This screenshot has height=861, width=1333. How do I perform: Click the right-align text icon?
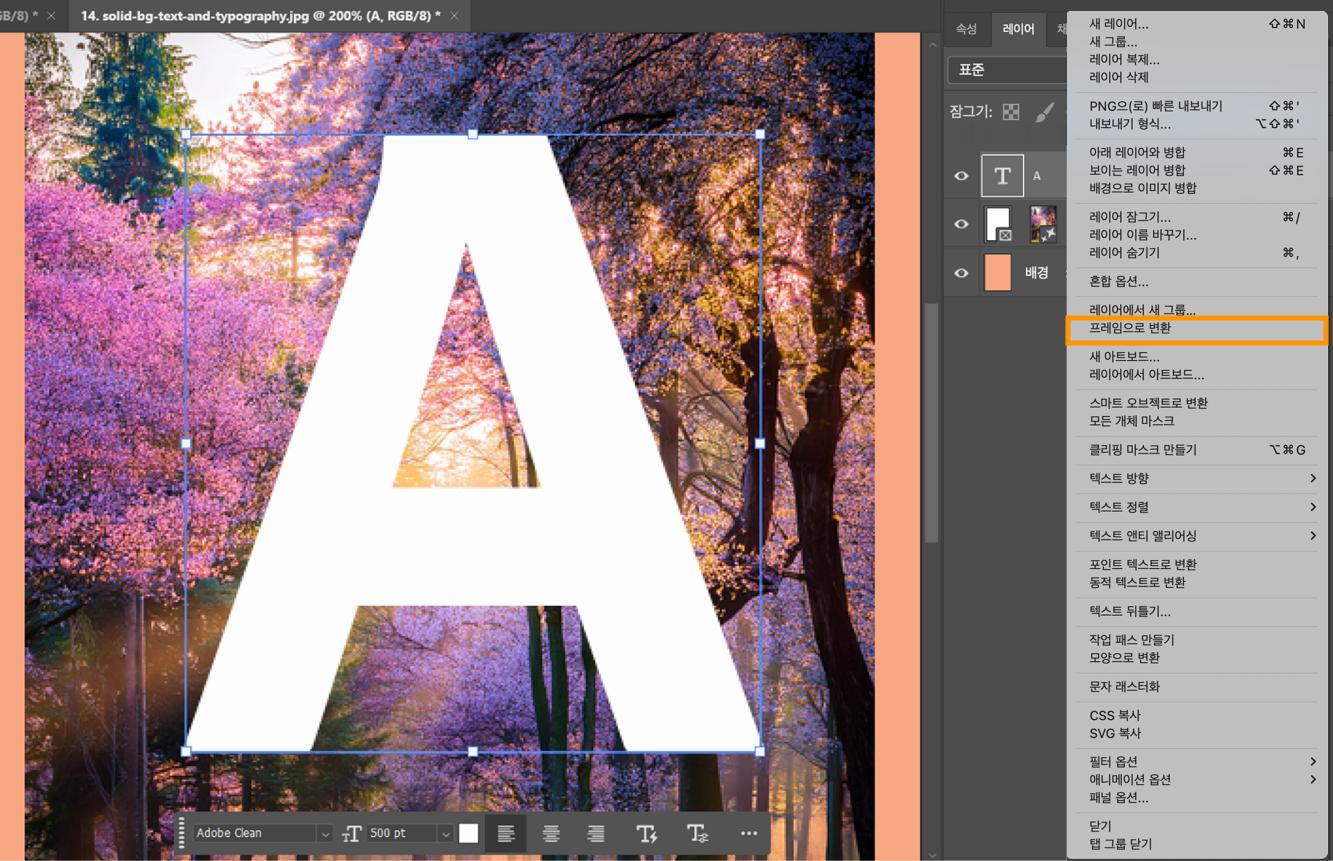596,833
